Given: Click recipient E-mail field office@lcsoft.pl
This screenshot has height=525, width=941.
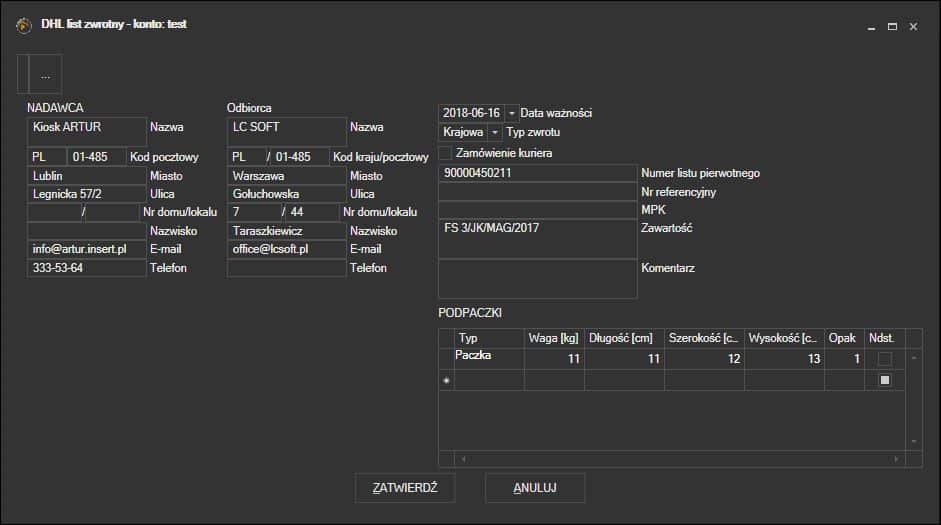Looking at the screenshot, I should point(287,249).
